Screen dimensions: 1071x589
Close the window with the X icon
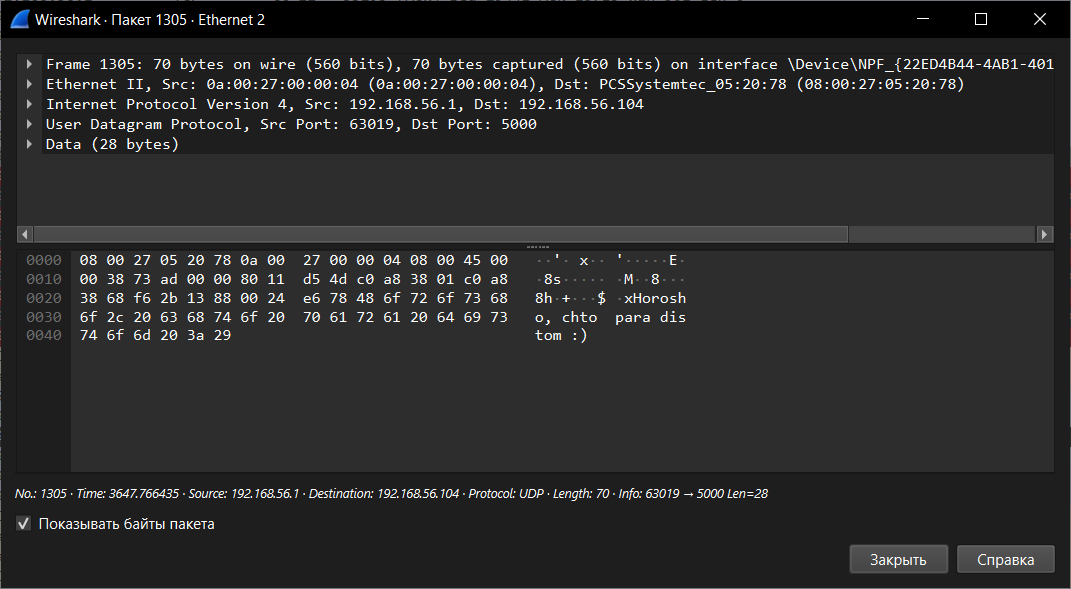pos(1040,19)
